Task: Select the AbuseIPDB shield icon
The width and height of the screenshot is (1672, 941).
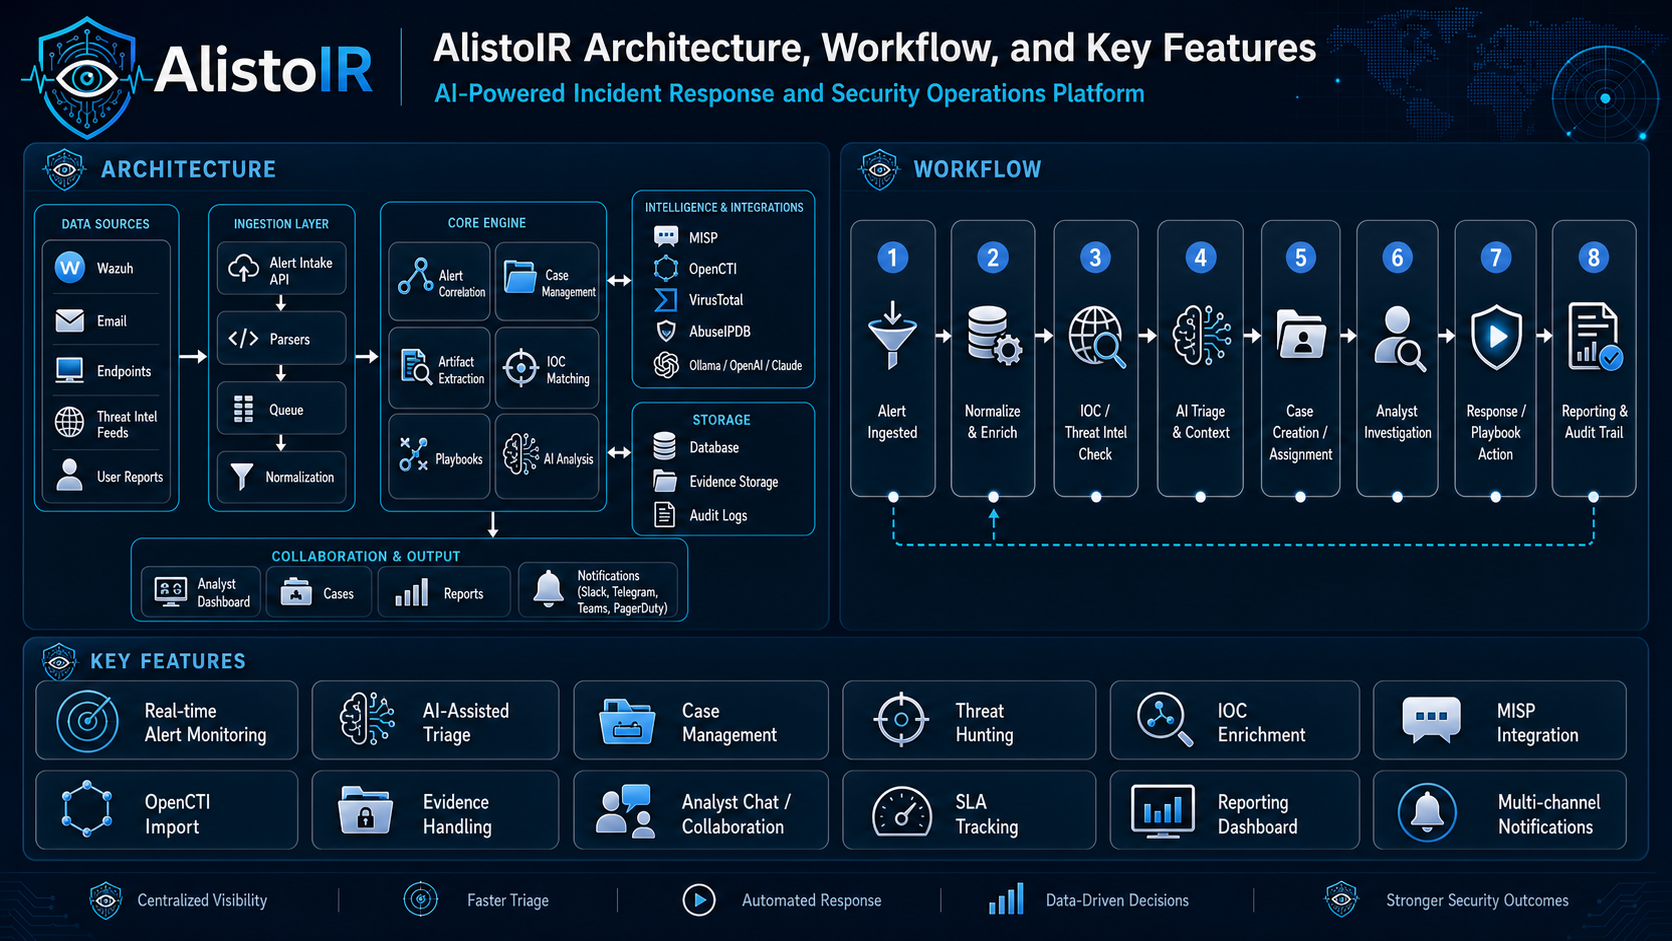Action: [665, 331]
